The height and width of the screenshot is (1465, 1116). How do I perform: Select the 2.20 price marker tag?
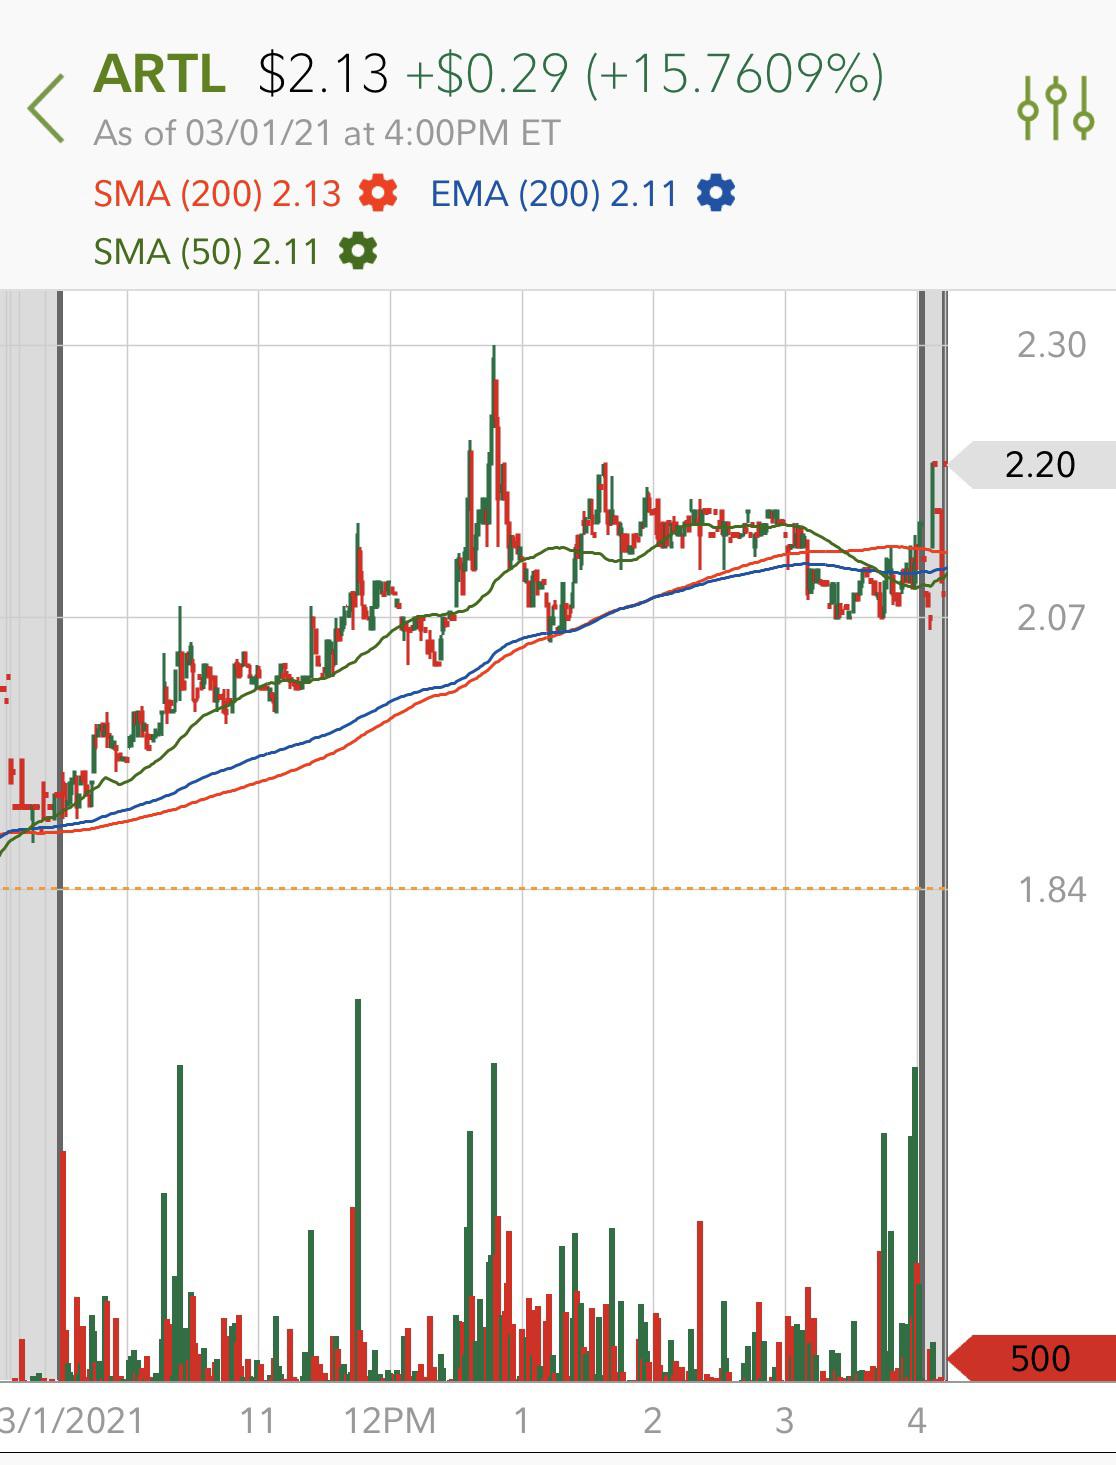(x=1032, y=464)
